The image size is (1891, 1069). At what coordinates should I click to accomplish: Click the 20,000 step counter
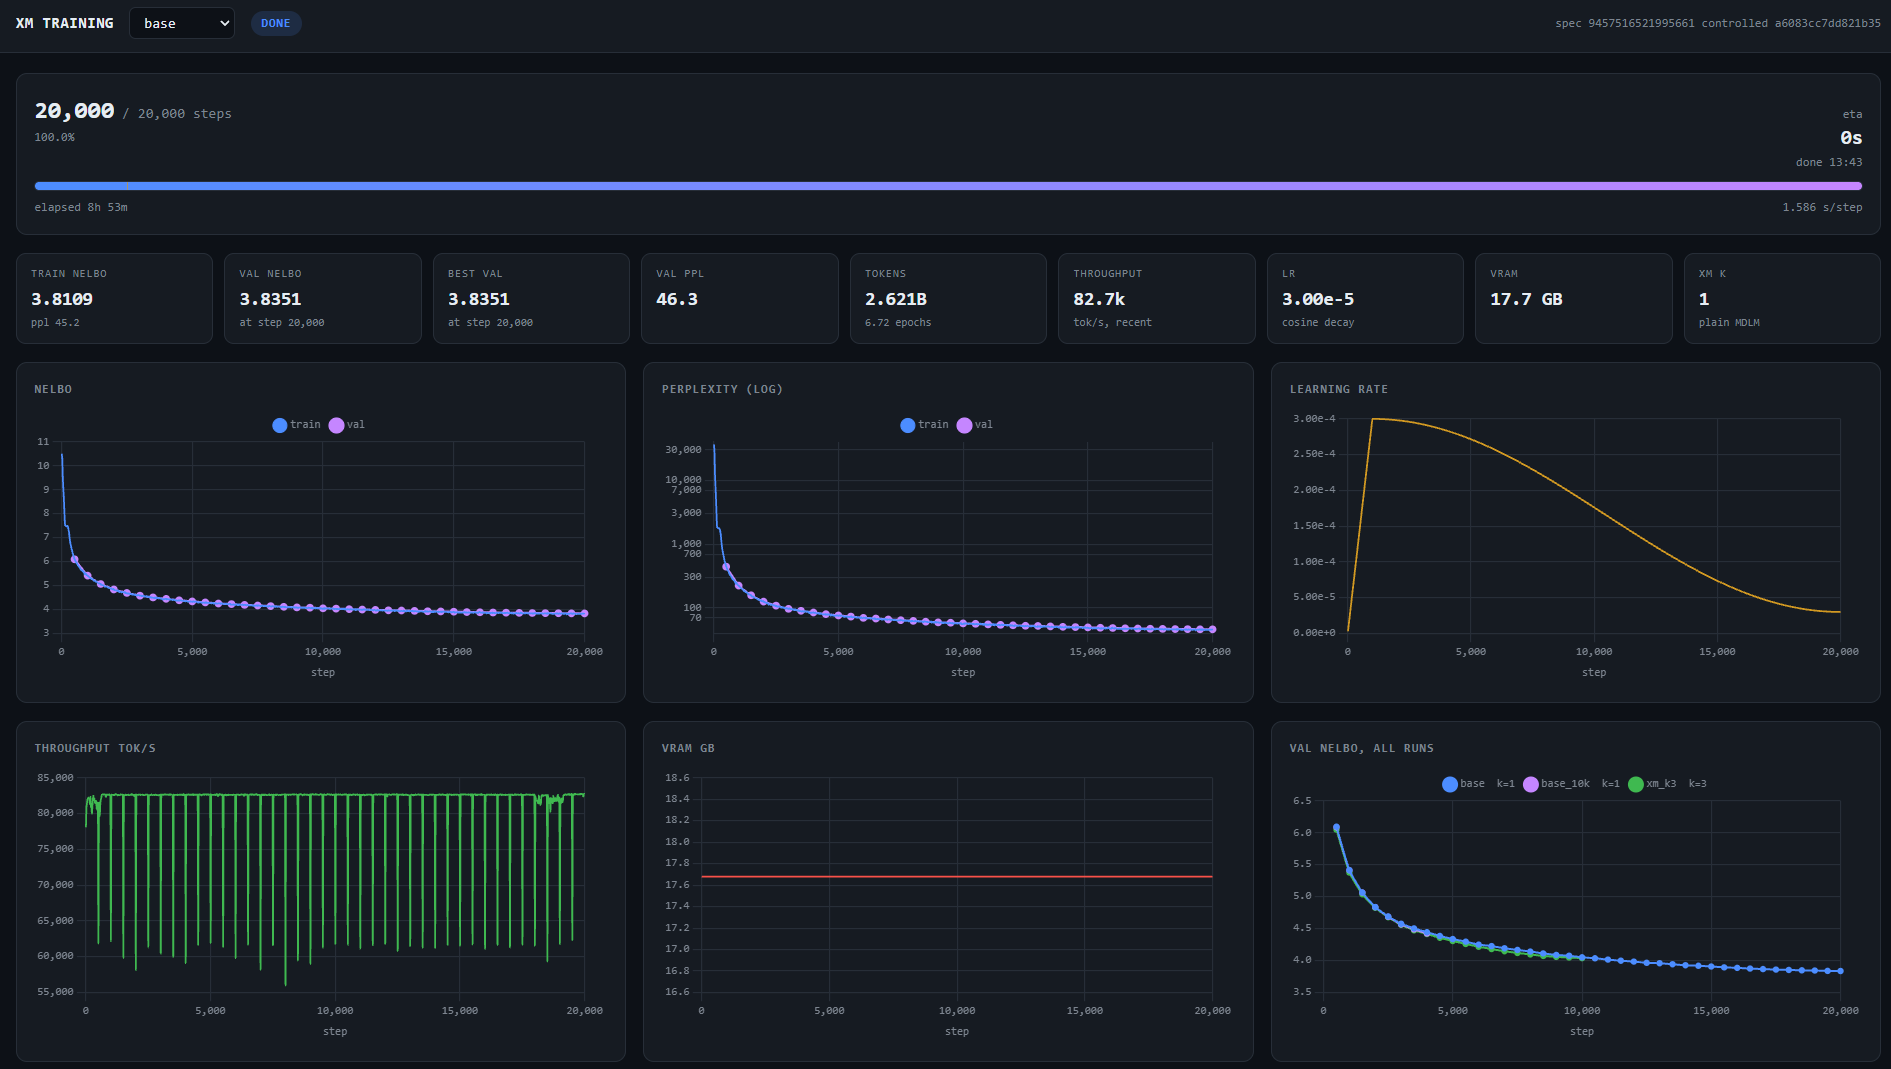pos(75,111)
